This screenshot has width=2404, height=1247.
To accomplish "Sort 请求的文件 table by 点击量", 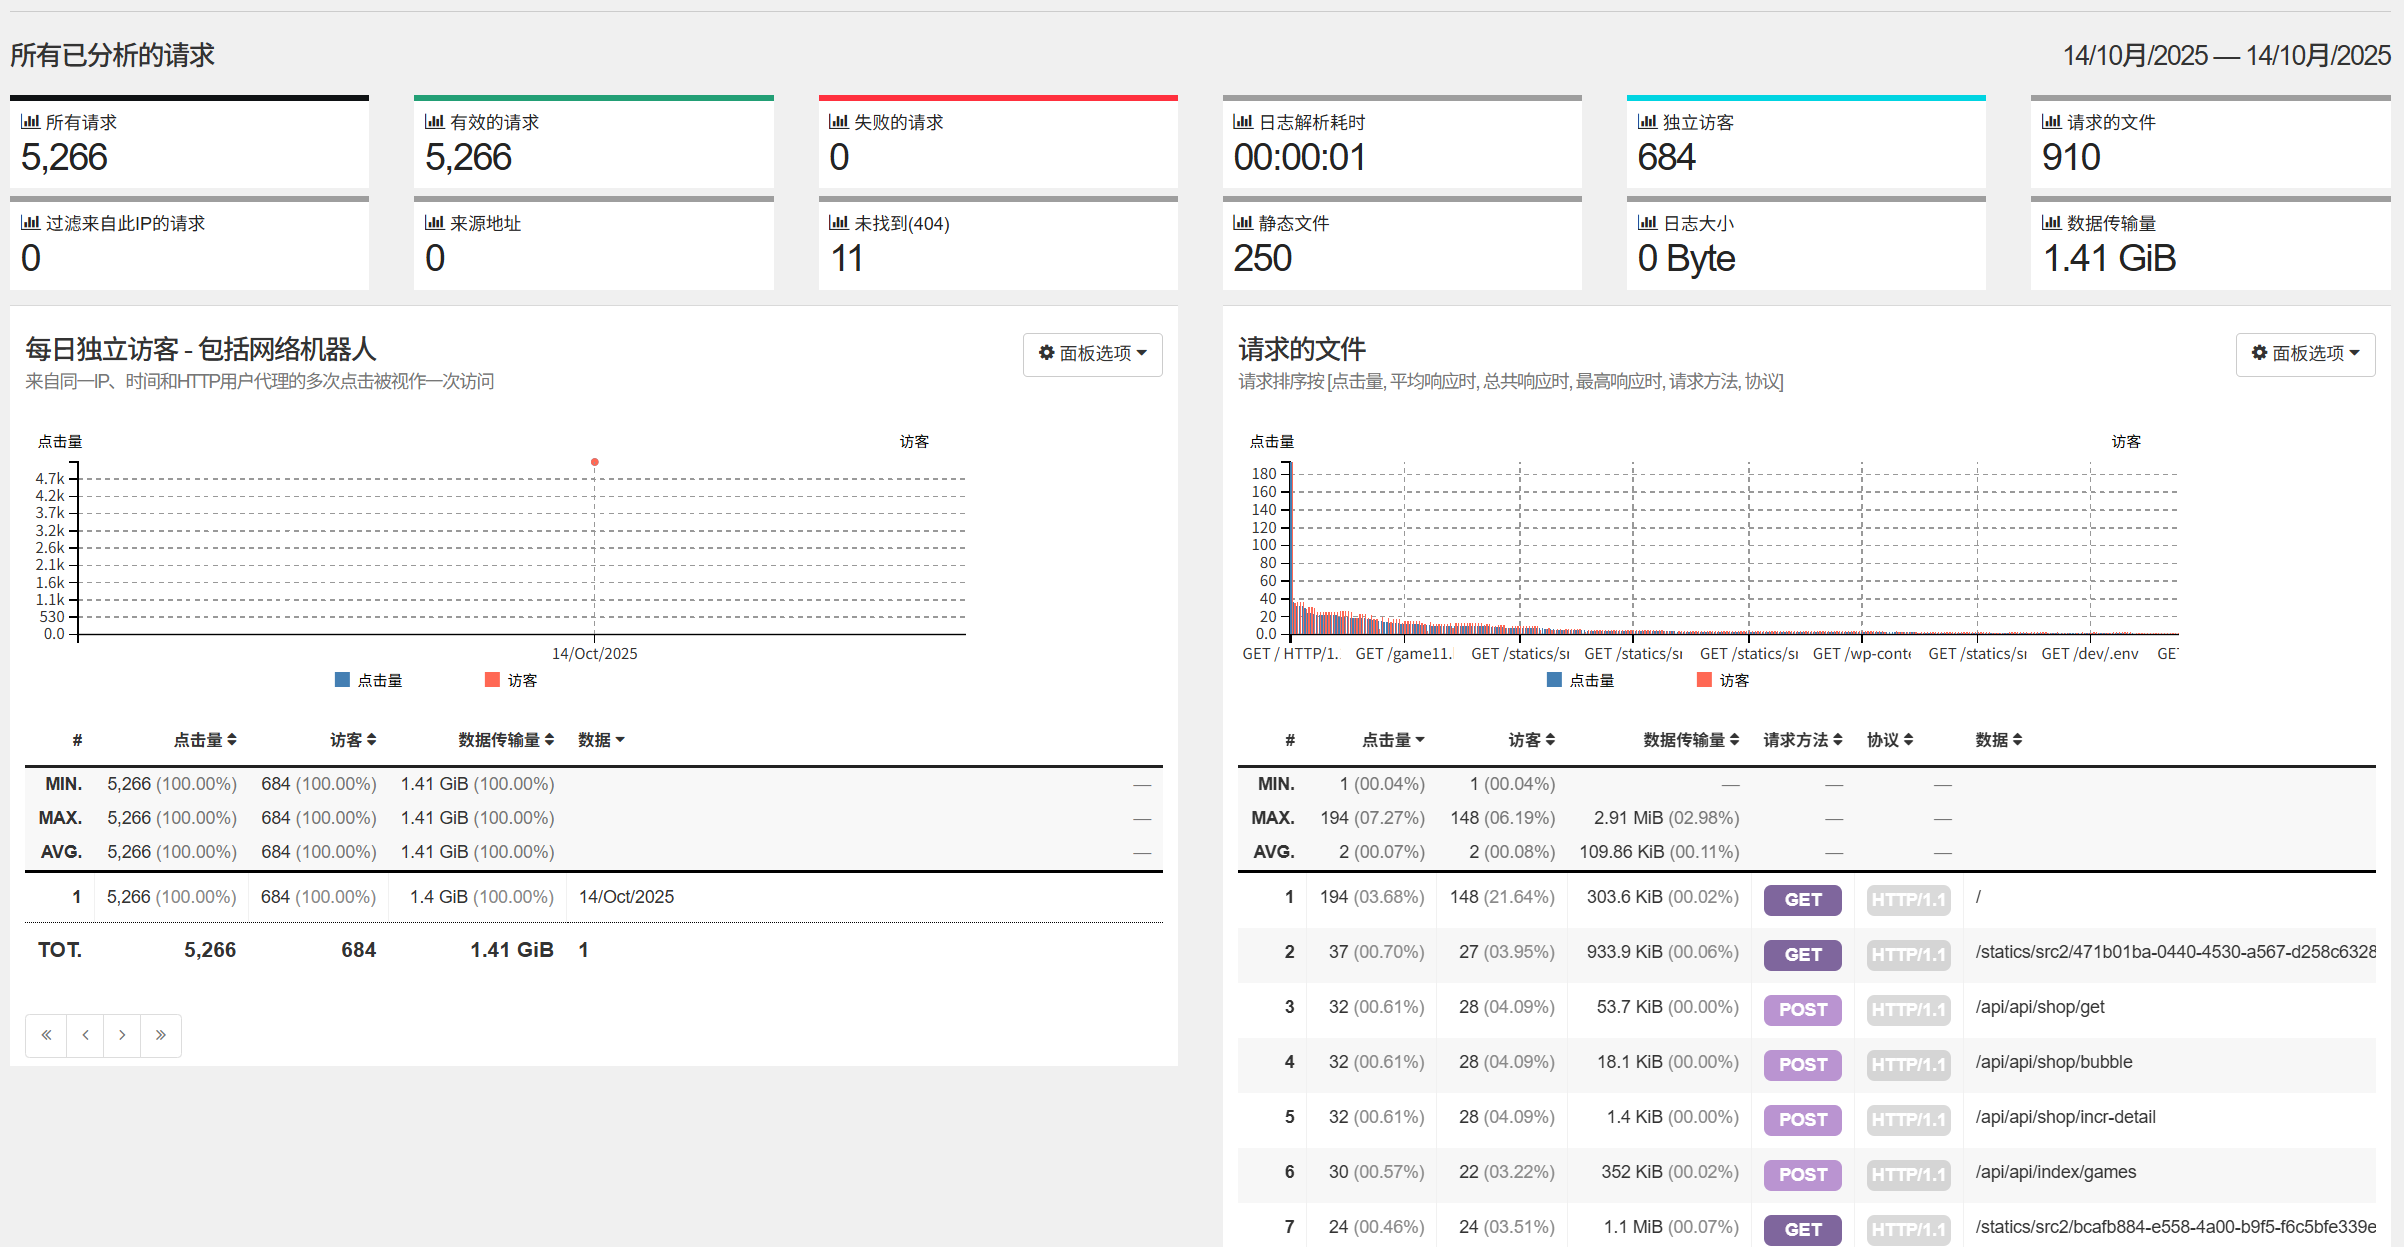I will [x=1392, y=740].
